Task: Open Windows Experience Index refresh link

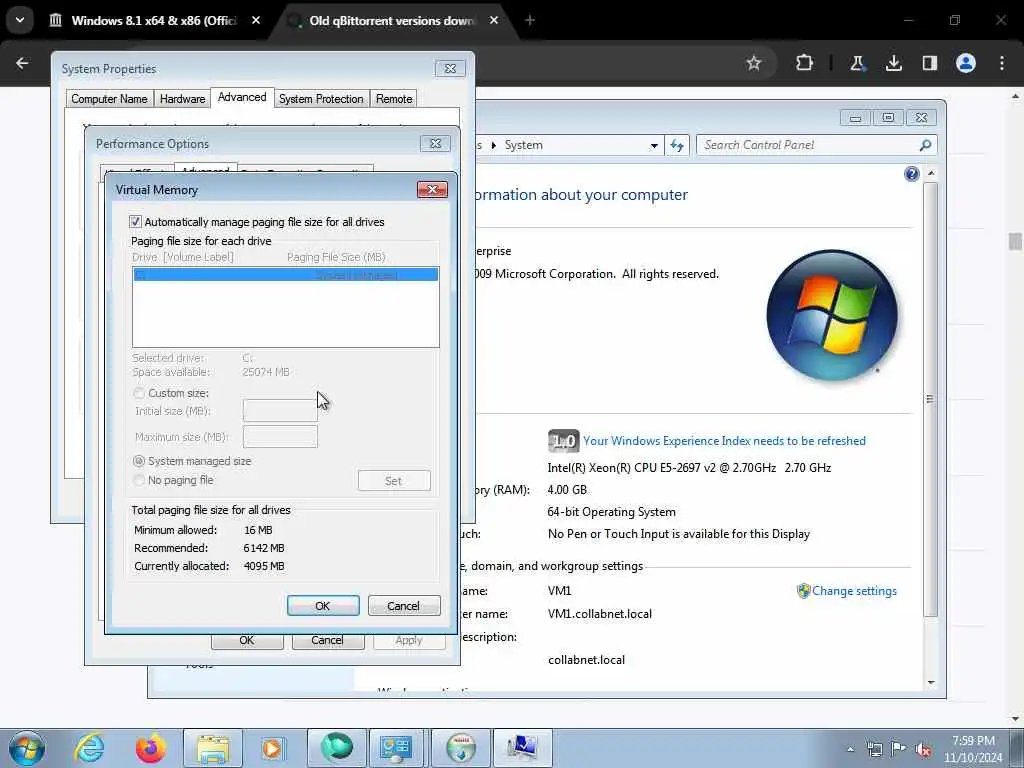Action: tap(724, 441)
